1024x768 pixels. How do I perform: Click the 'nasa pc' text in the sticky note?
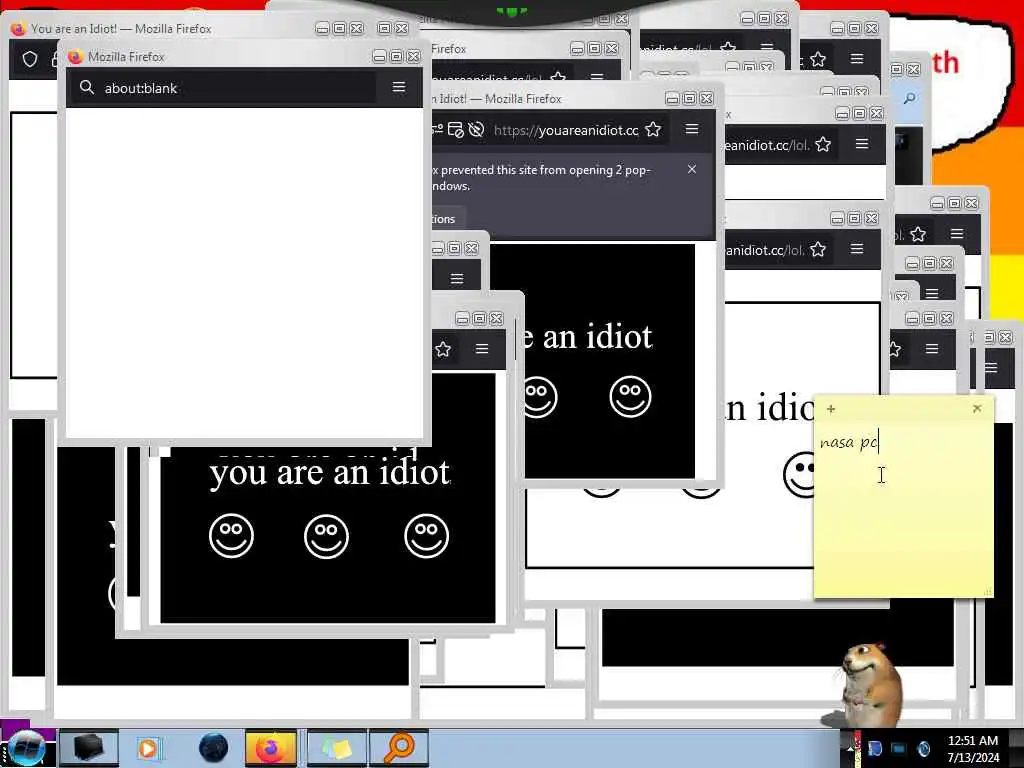[x=849, y=443]
